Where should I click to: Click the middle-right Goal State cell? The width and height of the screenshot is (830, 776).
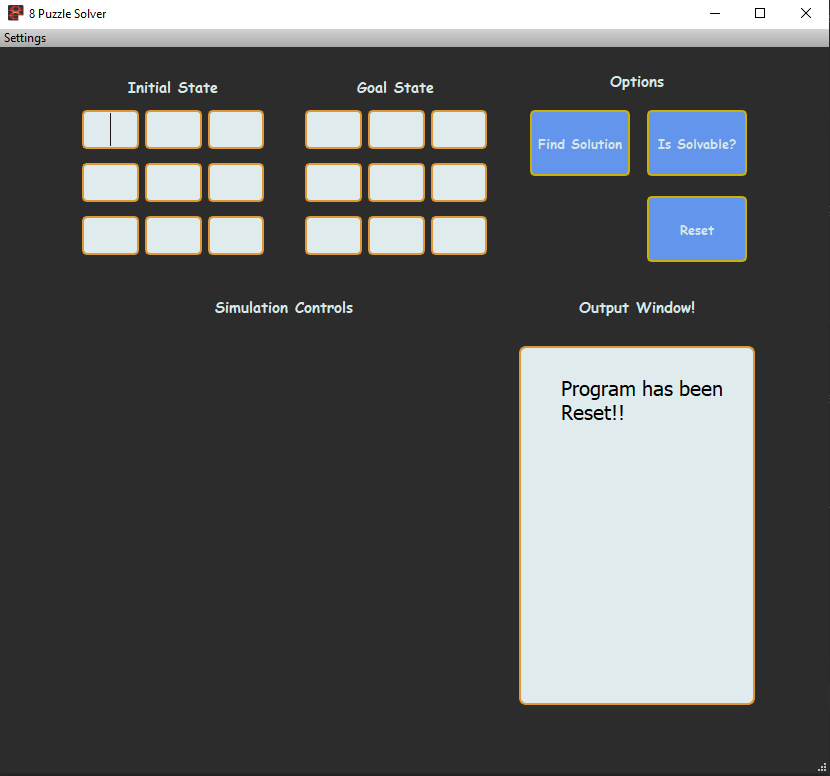coord(459,182)
